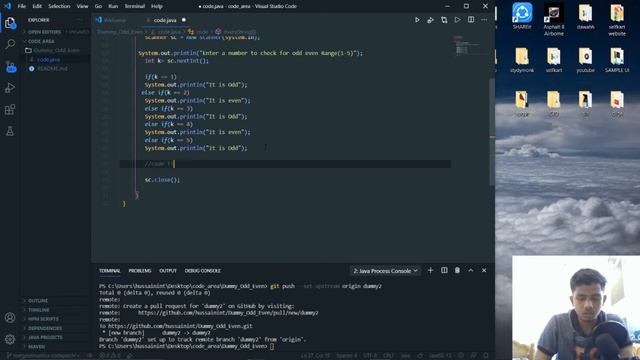640x360 pixels.
Task: Run the Java file with play icon
Action: (417, 20)
